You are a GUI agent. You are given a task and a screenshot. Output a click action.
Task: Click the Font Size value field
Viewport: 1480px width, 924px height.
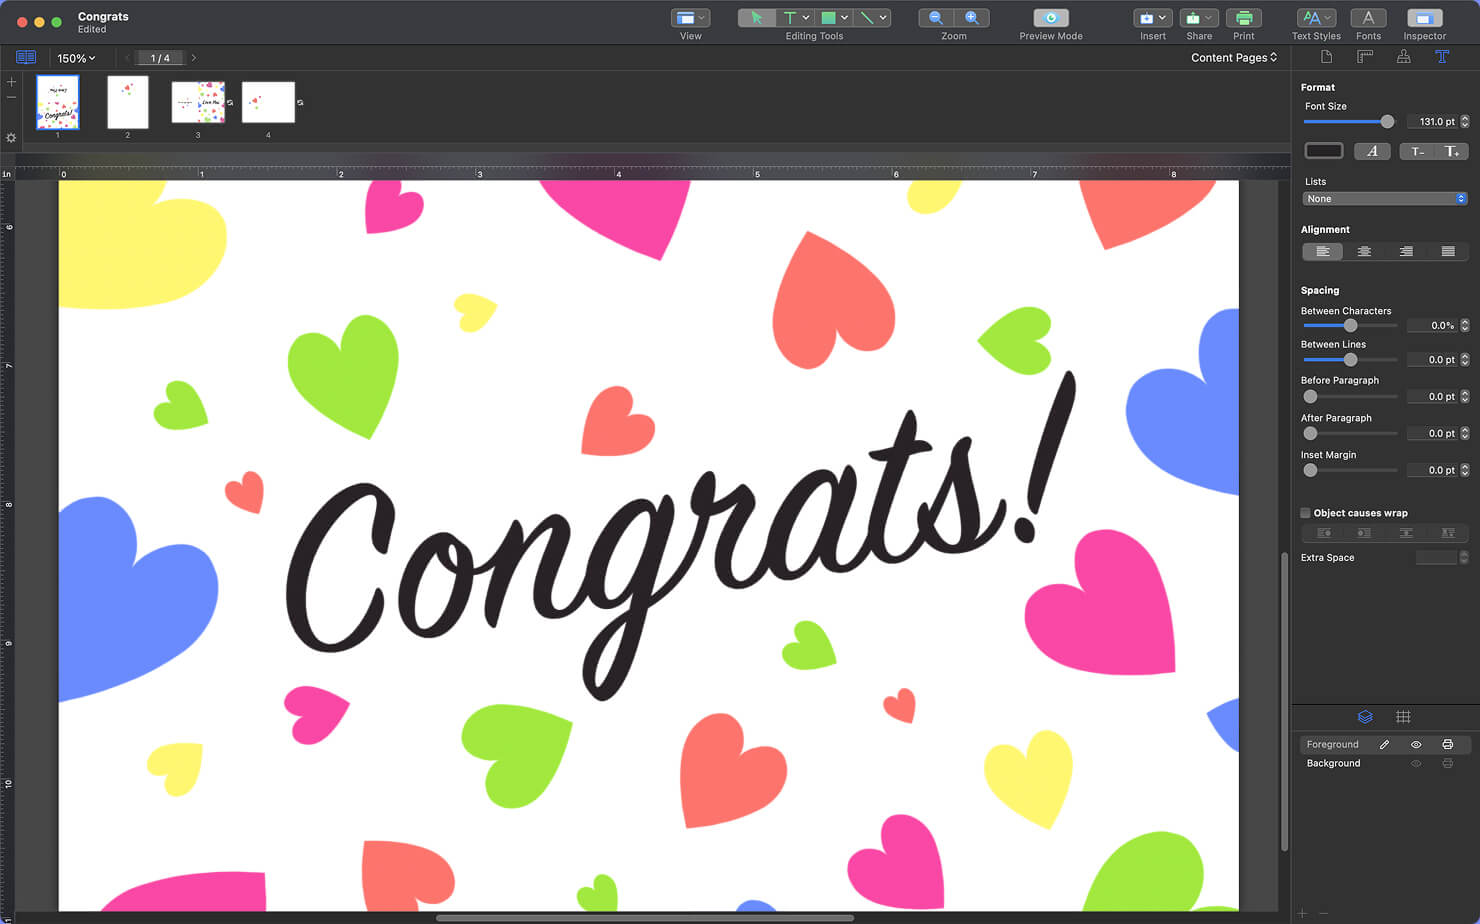pos(1432,122)
